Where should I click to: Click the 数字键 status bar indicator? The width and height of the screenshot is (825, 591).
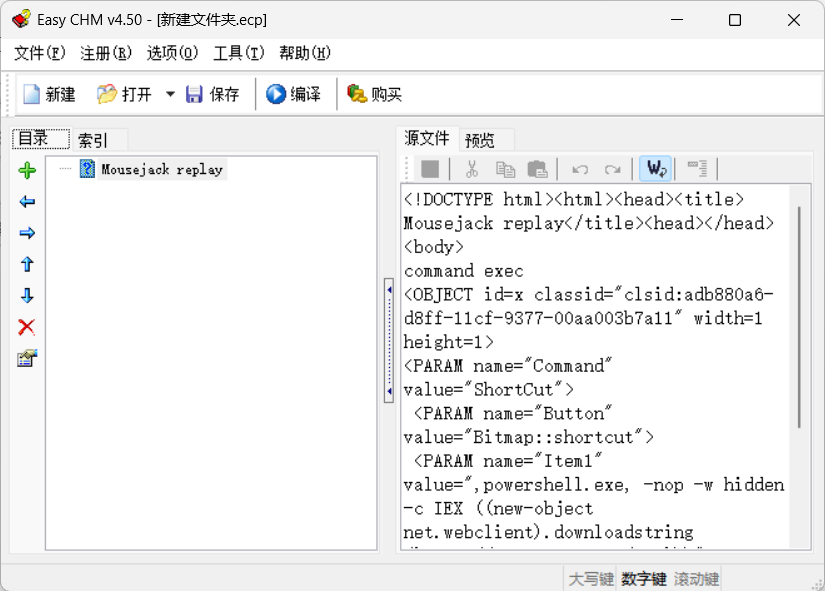(x=643, y=579)
